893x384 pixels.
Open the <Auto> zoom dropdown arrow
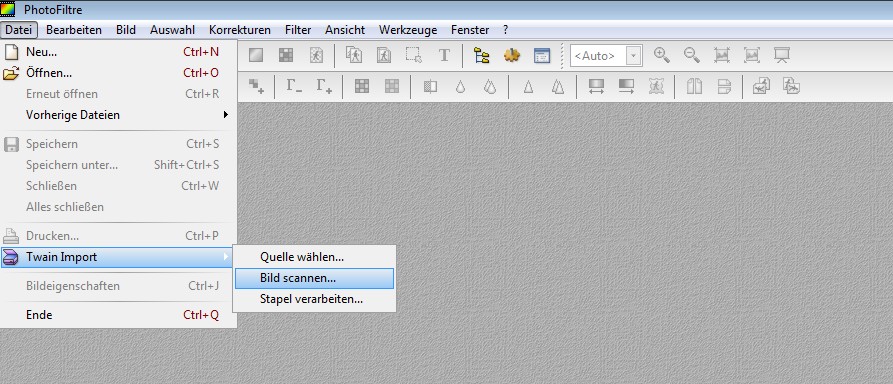pos(634,56)
